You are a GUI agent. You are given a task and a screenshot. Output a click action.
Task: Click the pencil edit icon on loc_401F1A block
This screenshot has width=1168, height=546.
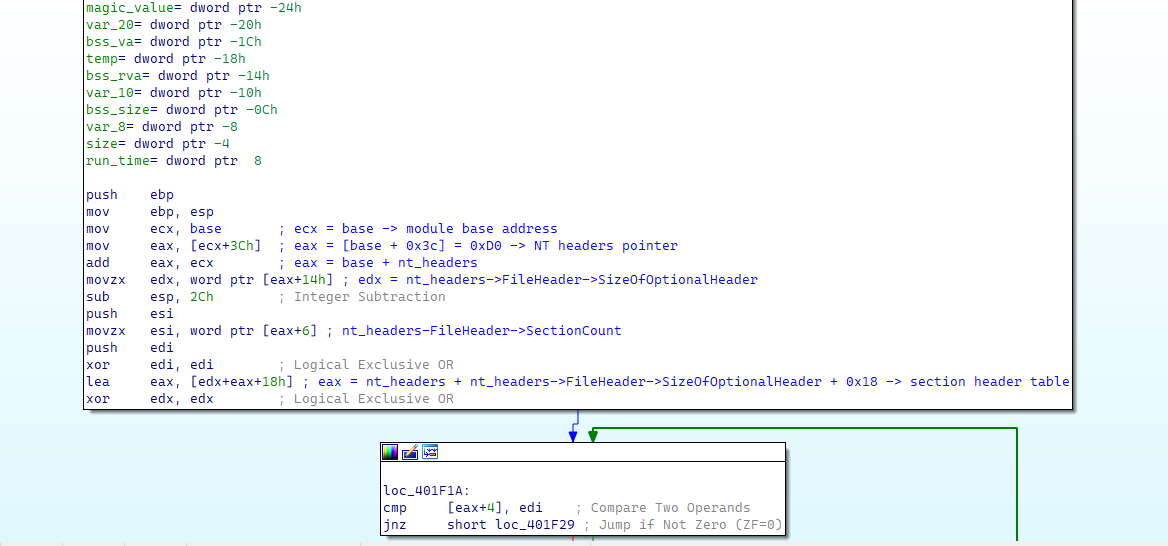click(410, 453)
